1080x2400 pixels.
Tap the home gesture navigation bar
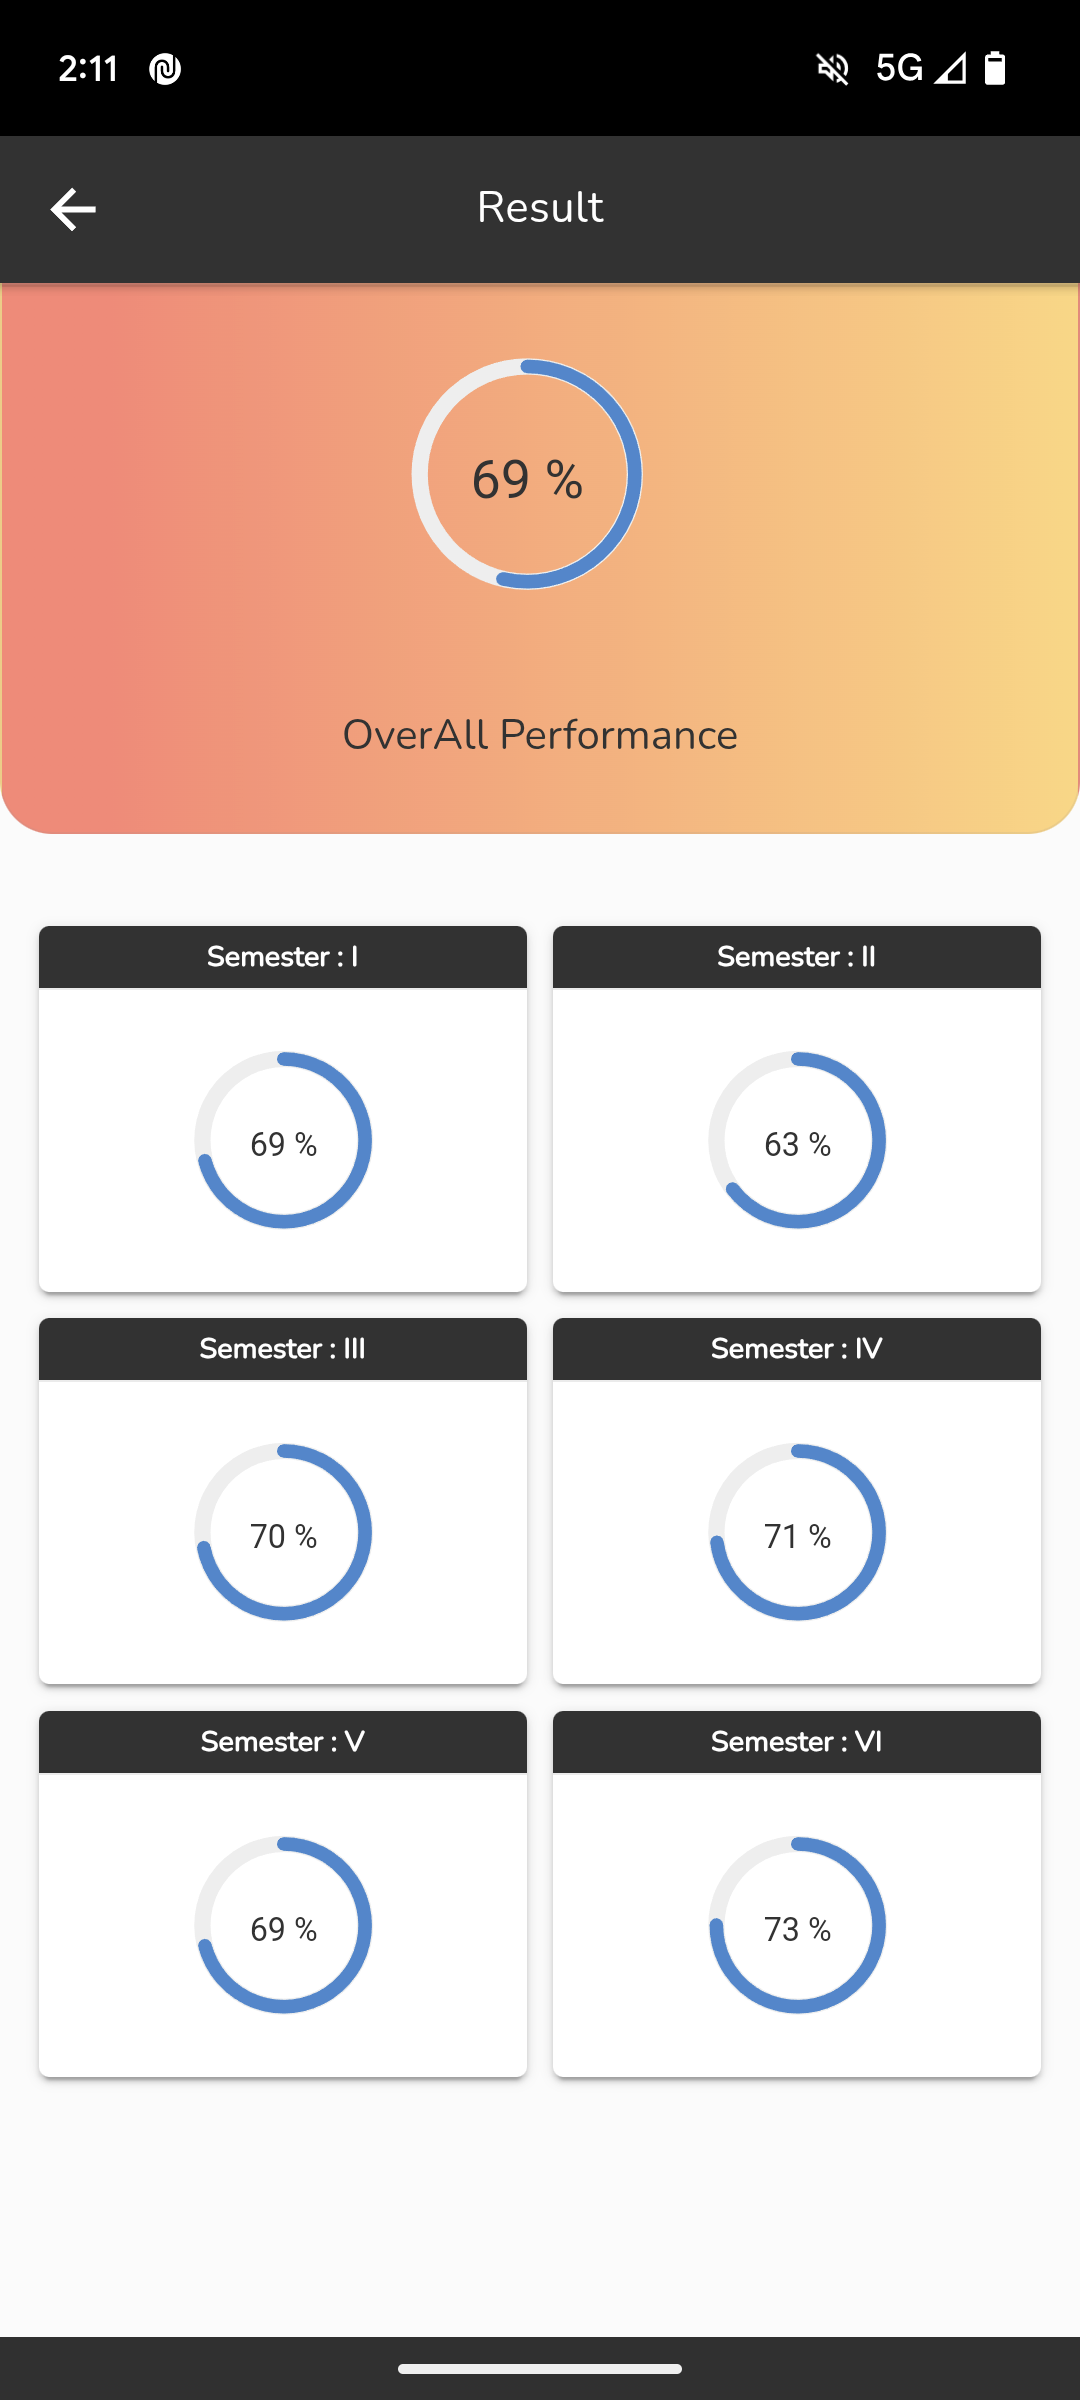540,2368
